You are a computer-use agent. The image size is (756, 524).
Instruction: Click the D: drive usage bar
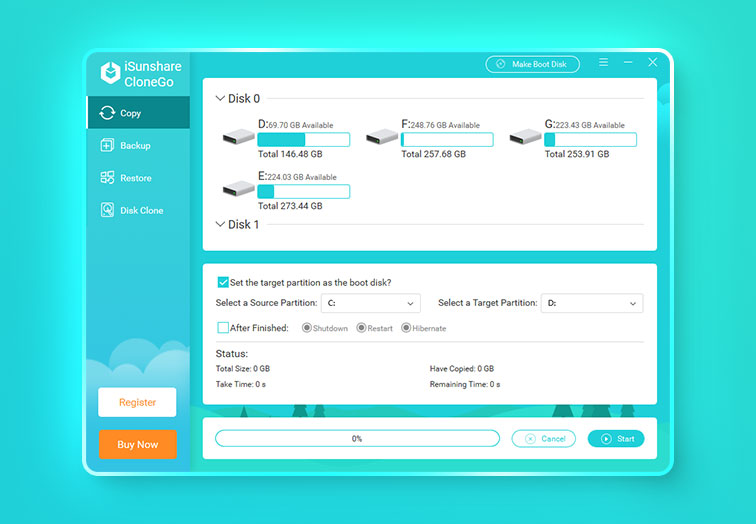click(304, 140)
